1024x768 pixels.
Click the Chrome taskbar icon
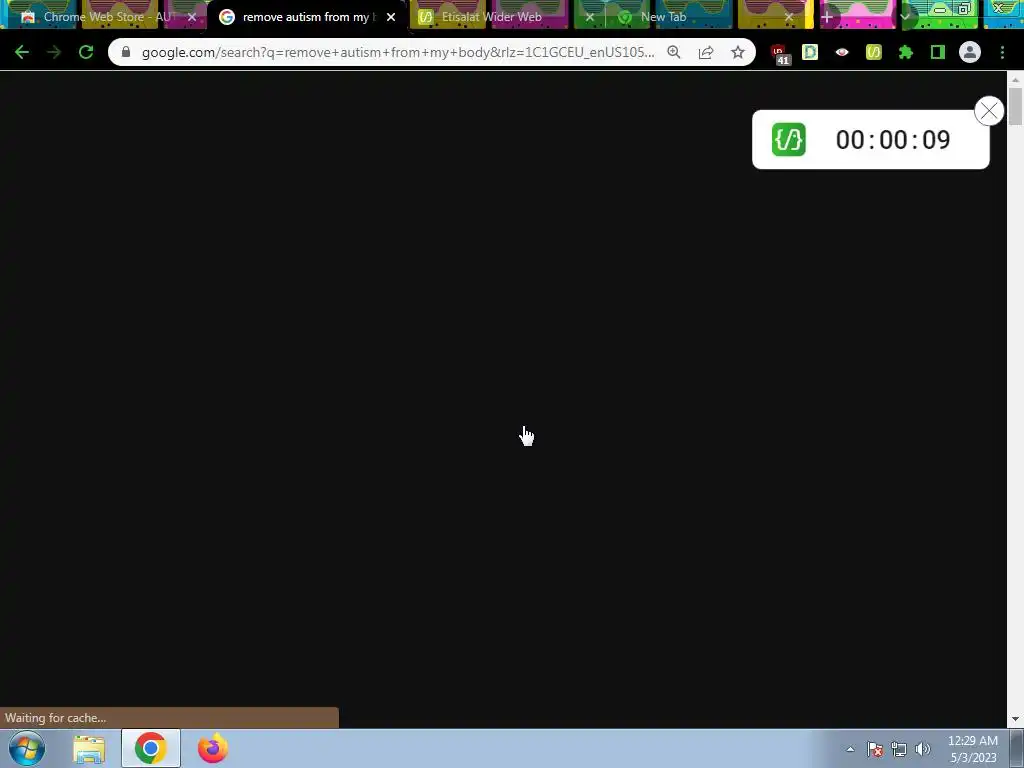150,748
